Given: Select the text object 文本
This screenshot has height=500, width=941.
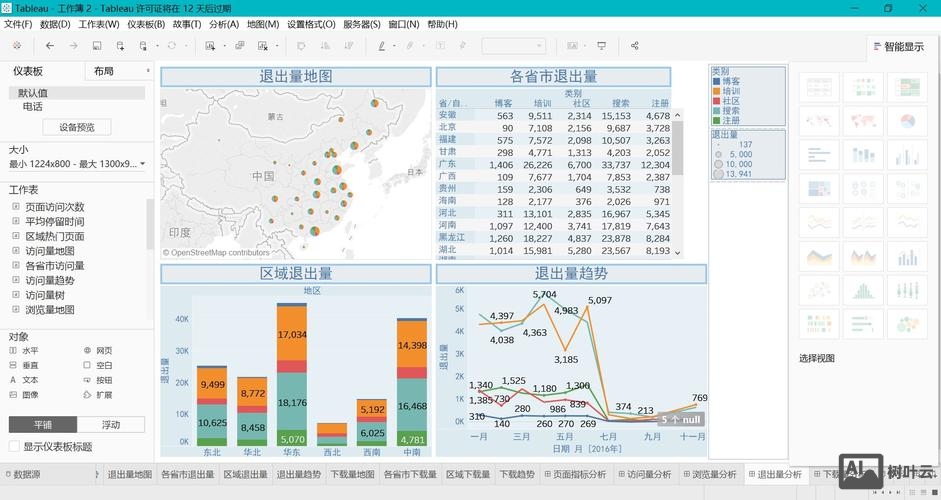Looking at the screenshot, I should pyautogui.click(x=25, y=380).
